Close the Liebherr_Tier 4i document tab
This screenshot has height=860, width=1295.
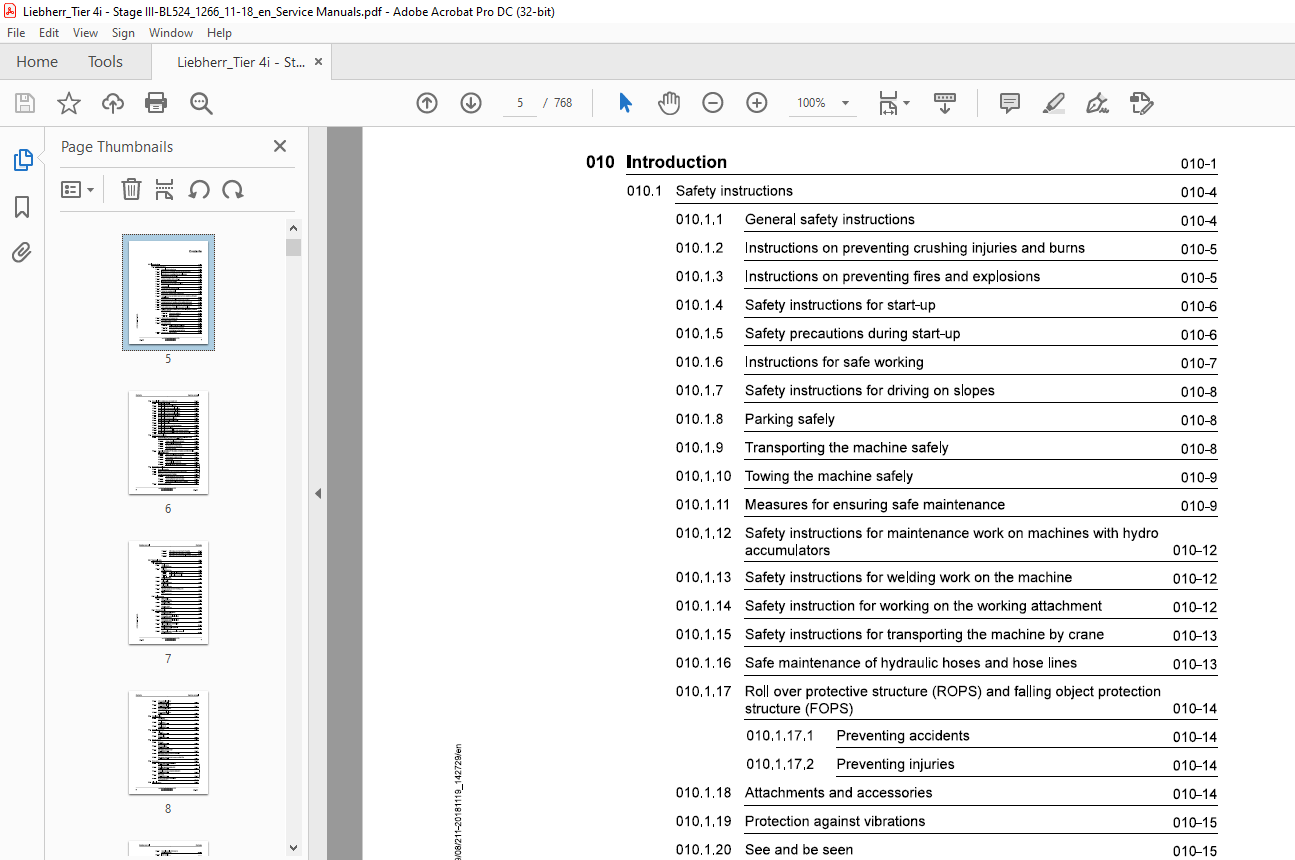pos(318,61)
